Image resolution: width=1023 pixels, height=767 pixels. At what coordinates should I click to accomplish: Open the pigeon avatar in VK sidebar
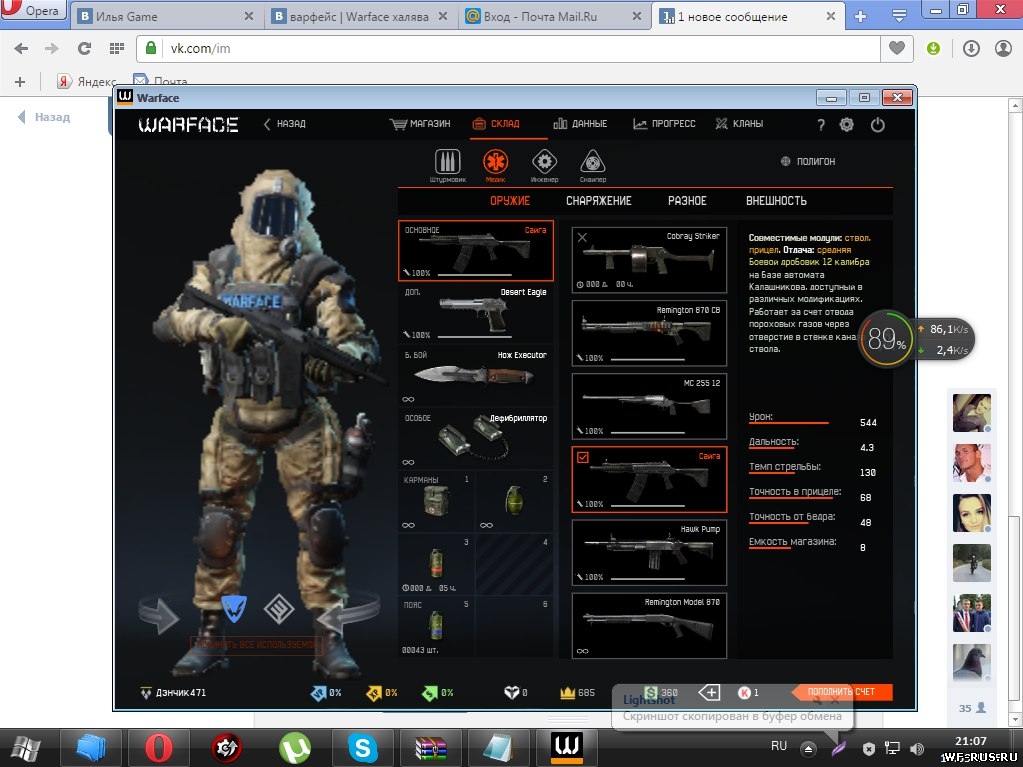[x=971, y=663]
